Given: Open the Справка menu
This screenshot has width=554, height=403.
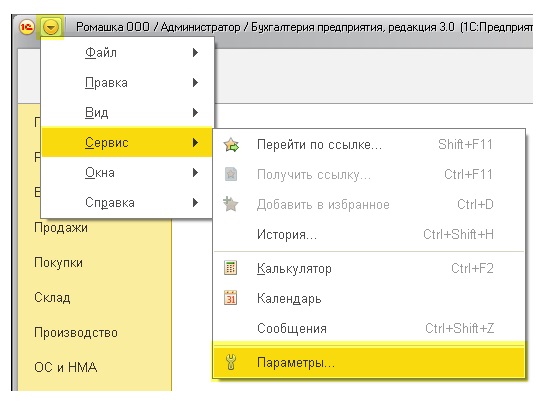Looking at the screenshot, I should 126,203.
